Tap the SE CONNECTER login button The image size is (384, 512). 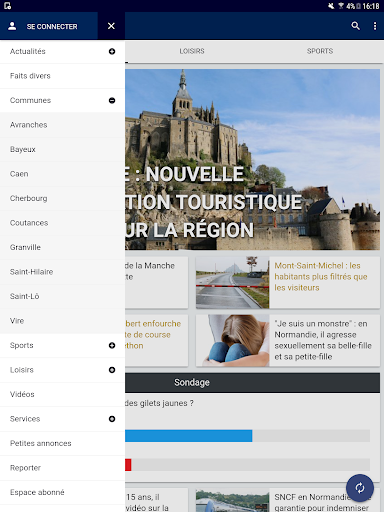pos(52,26)
